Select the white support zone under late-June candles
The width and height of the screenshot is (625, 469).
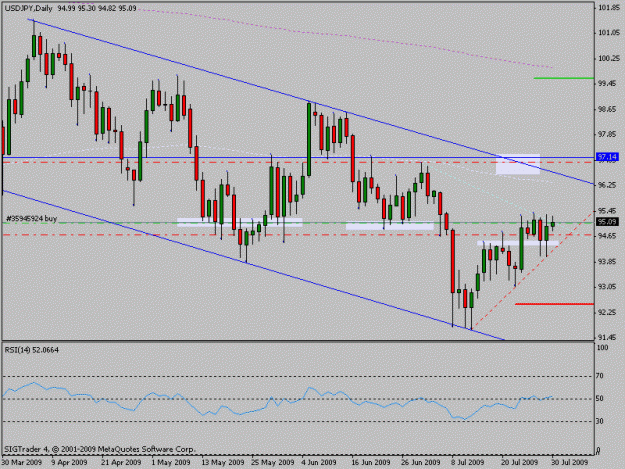click(x=389, y=226)
